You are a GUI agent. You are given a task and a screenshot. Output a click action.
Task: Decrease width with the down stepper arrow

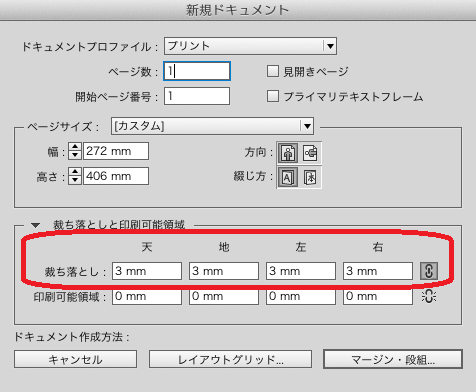point(75,155)
